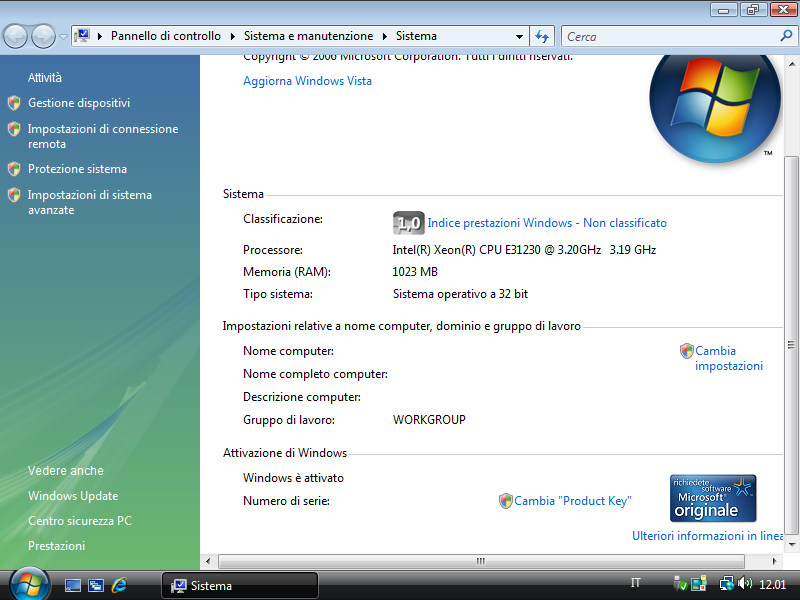Click network connection tray icon
Viewport: 800px width, 600px height.
click(726, 584)
